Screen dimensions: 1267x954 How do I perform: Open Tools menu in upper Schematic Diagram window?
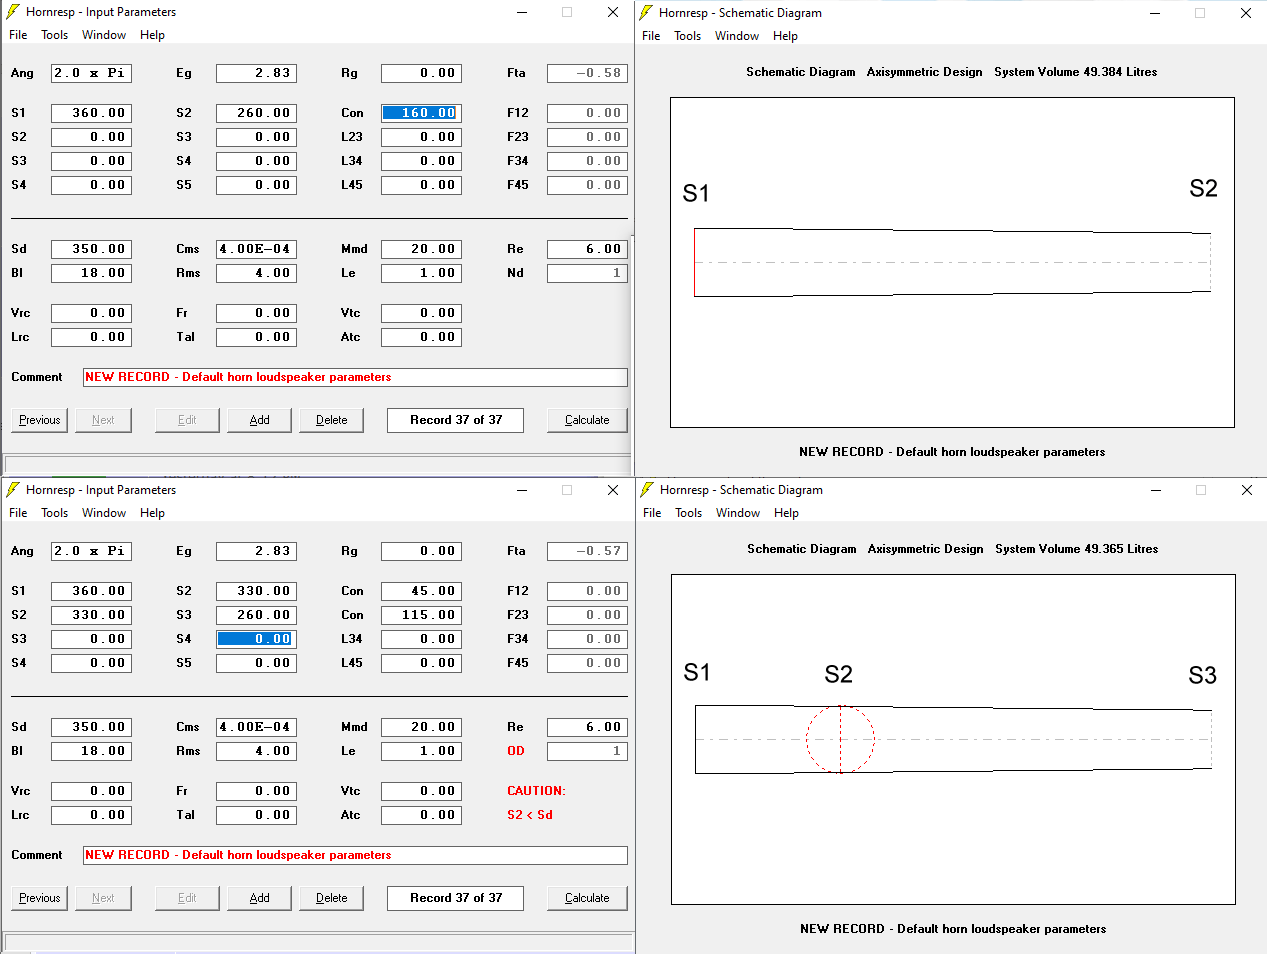[x=688, y=36]
